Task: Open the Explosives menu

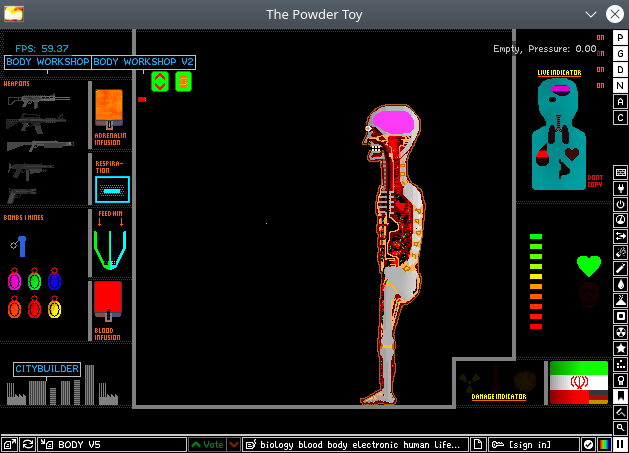Action: 621,253
